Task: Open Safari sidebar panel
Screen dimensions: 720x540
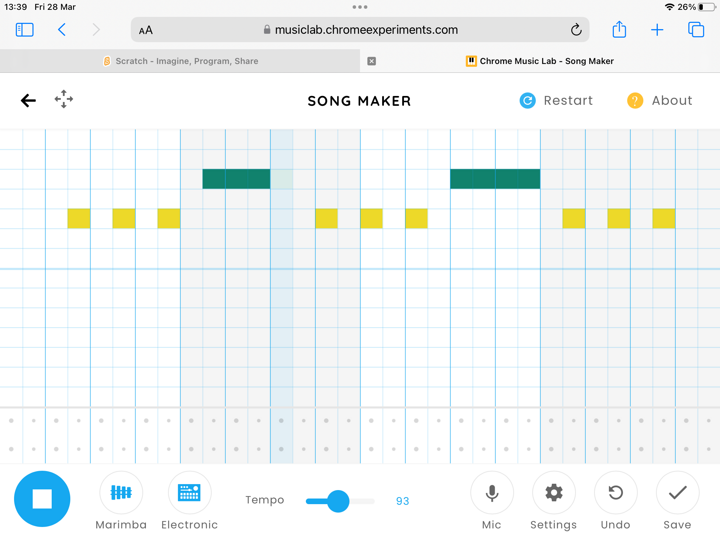Action: tap(25, 30)
